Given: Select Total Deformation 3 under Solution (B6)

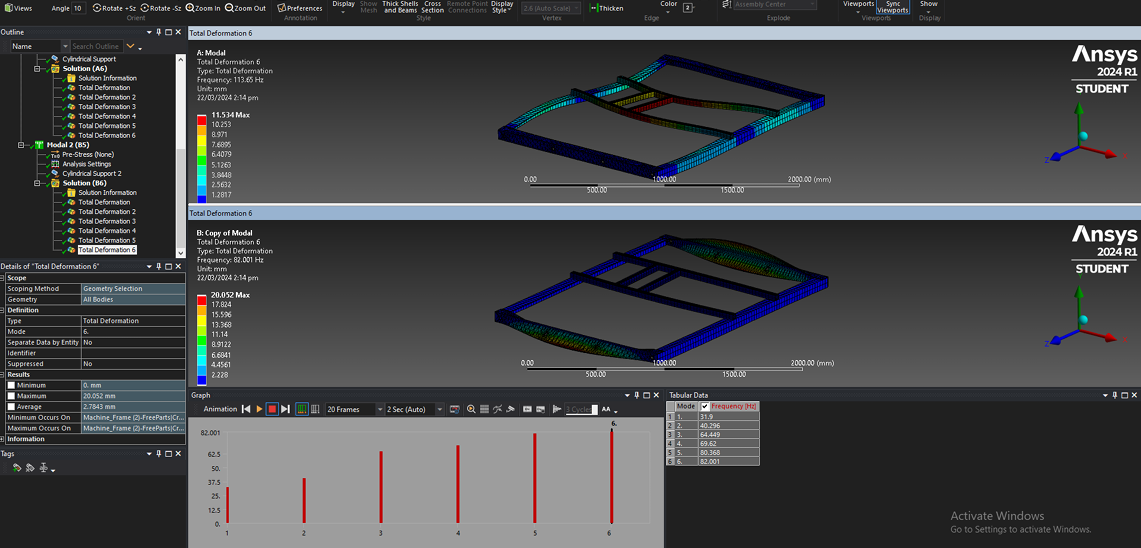Looking at the screenshot, I should [x=107, y=221].
